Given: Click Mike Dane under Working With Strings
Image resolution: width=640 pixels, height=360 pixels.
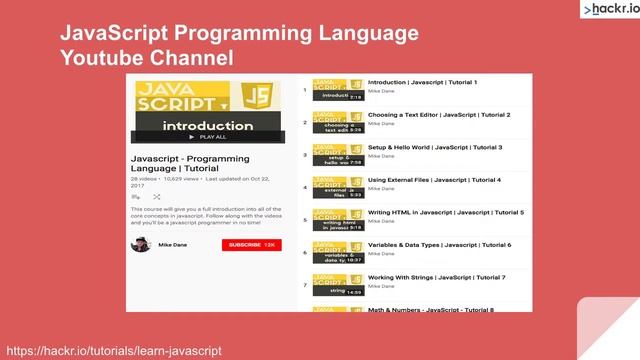Looking at the screenshot, I should [x=381, y=287].
